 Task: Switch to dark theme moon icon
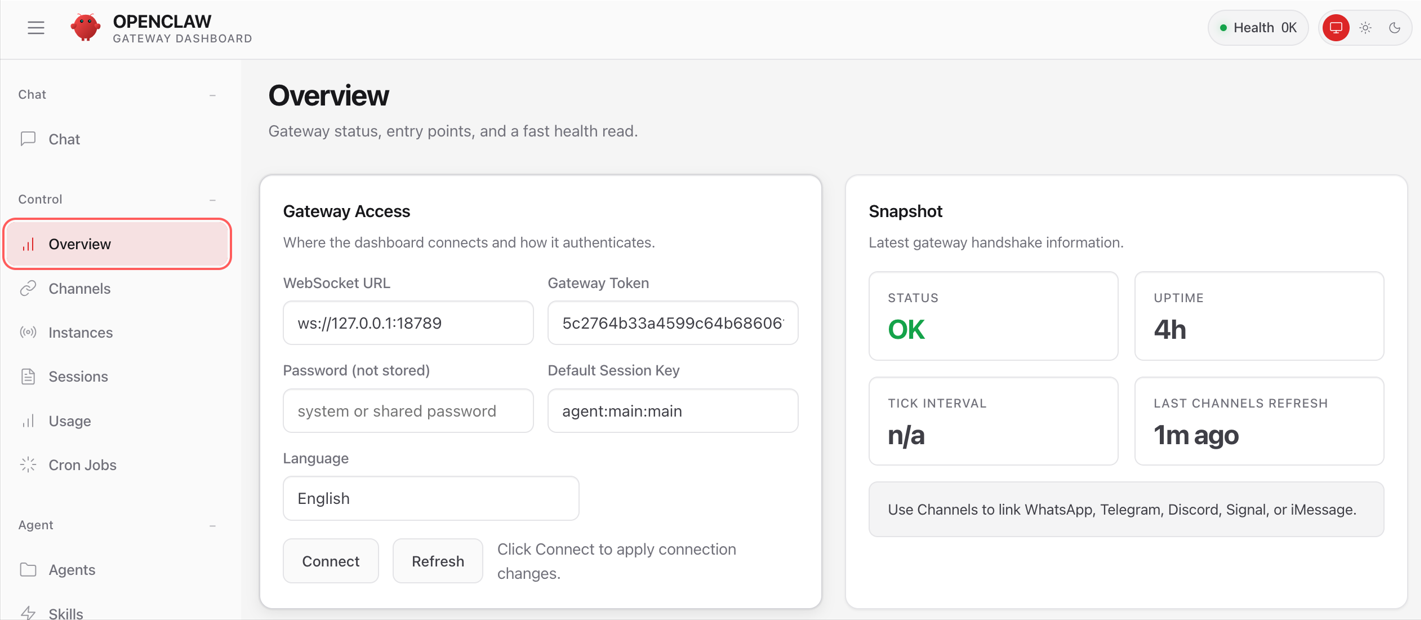(1395, 28)
